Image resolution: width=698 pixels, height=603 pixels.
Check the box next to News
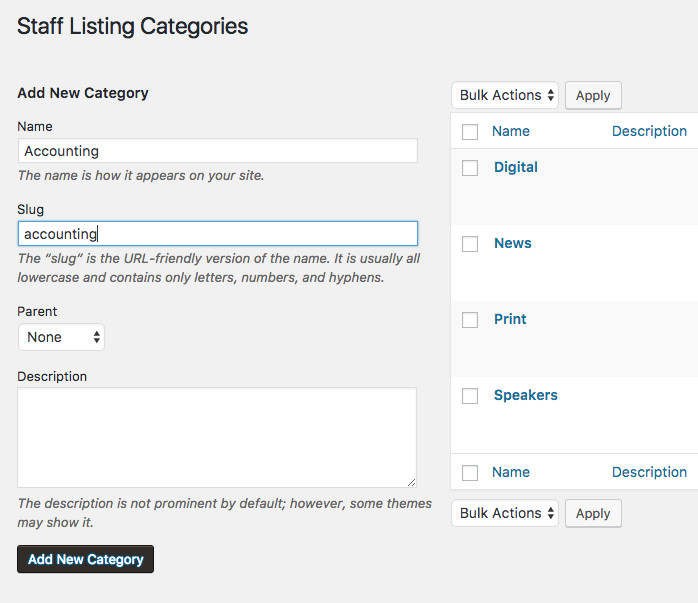coord(470,244)
